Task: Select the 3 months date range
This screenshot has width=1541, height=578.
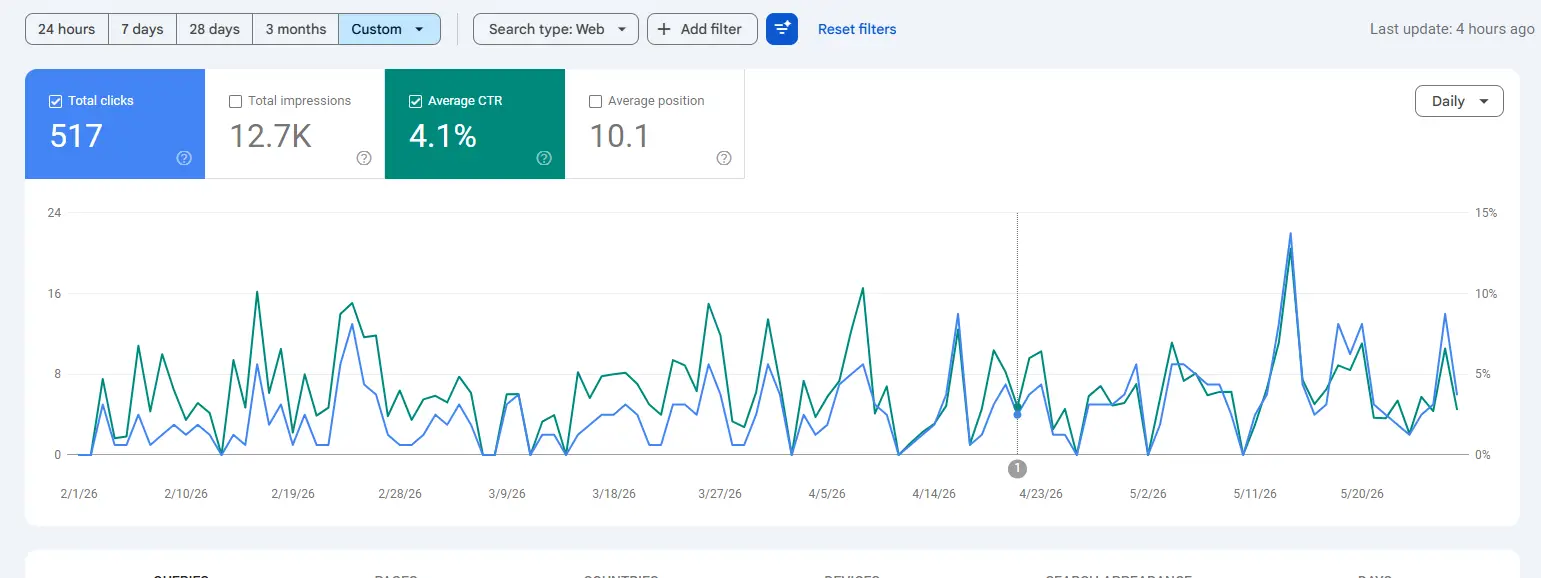Action: pos(296,29)
